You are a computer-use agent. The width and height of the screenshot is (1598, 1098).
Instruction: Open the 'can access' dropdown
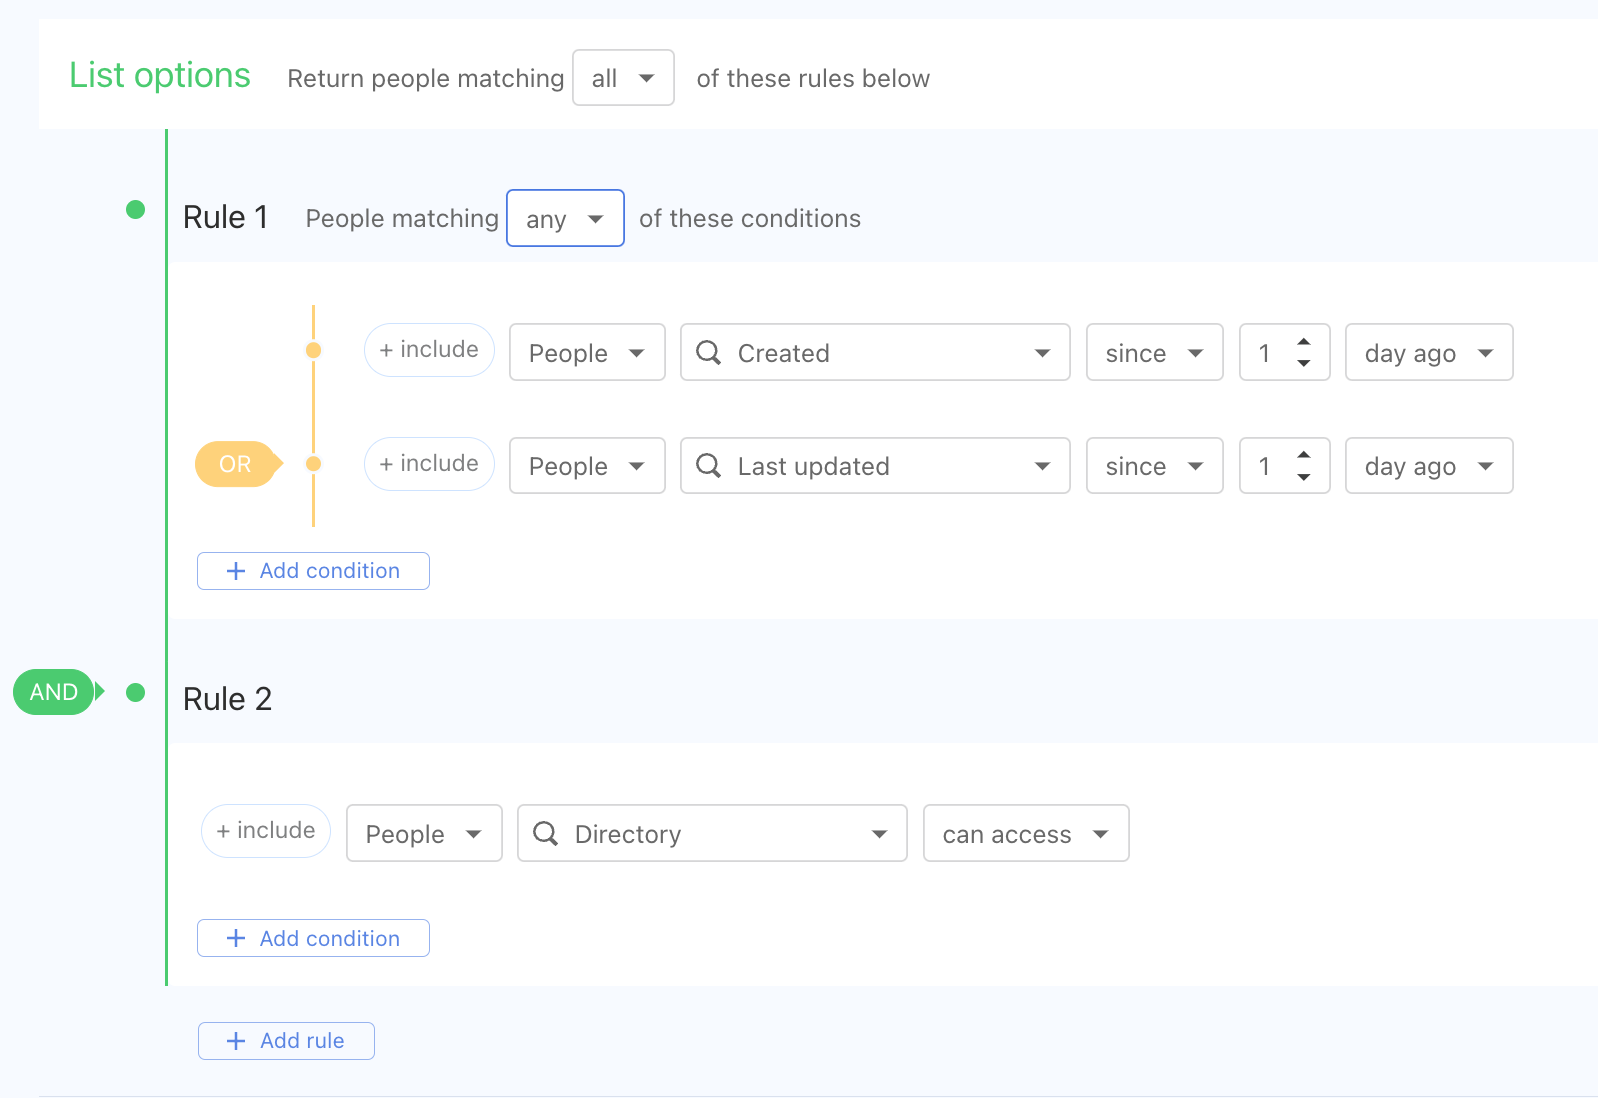[1026, 833]
